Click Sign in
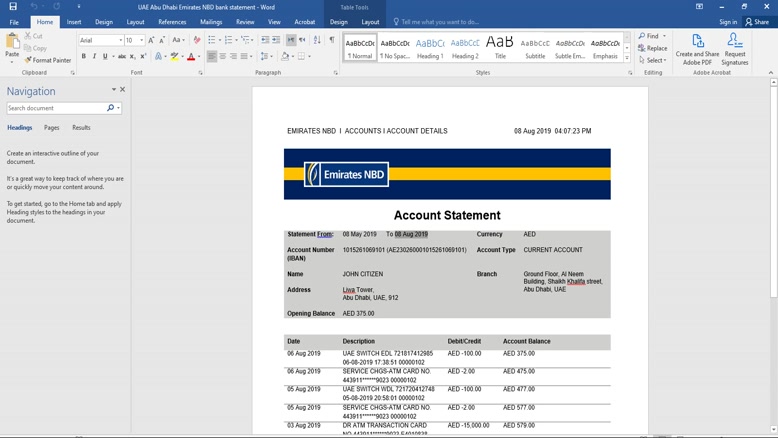 (728, 22)
